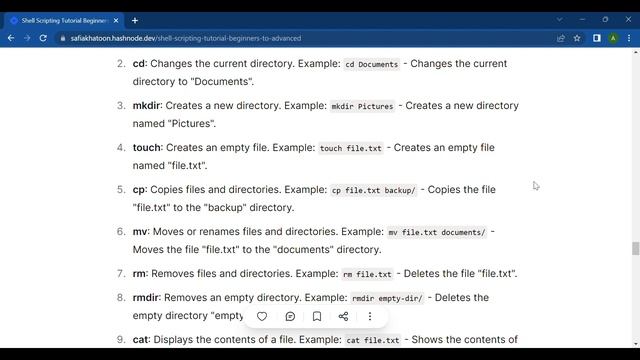Click the address bar URL

(x=186, y=38)
